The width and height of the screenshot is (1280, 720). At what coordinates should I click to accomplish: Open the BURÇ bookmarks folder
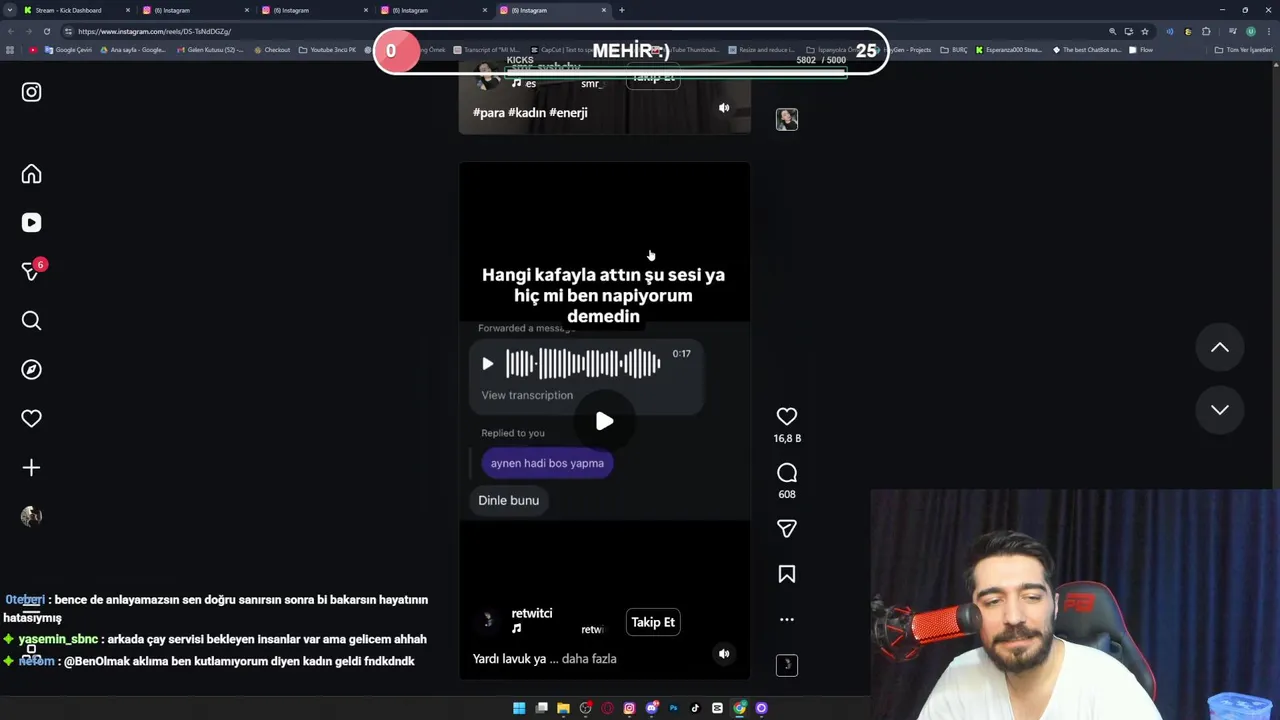point(954,50)
